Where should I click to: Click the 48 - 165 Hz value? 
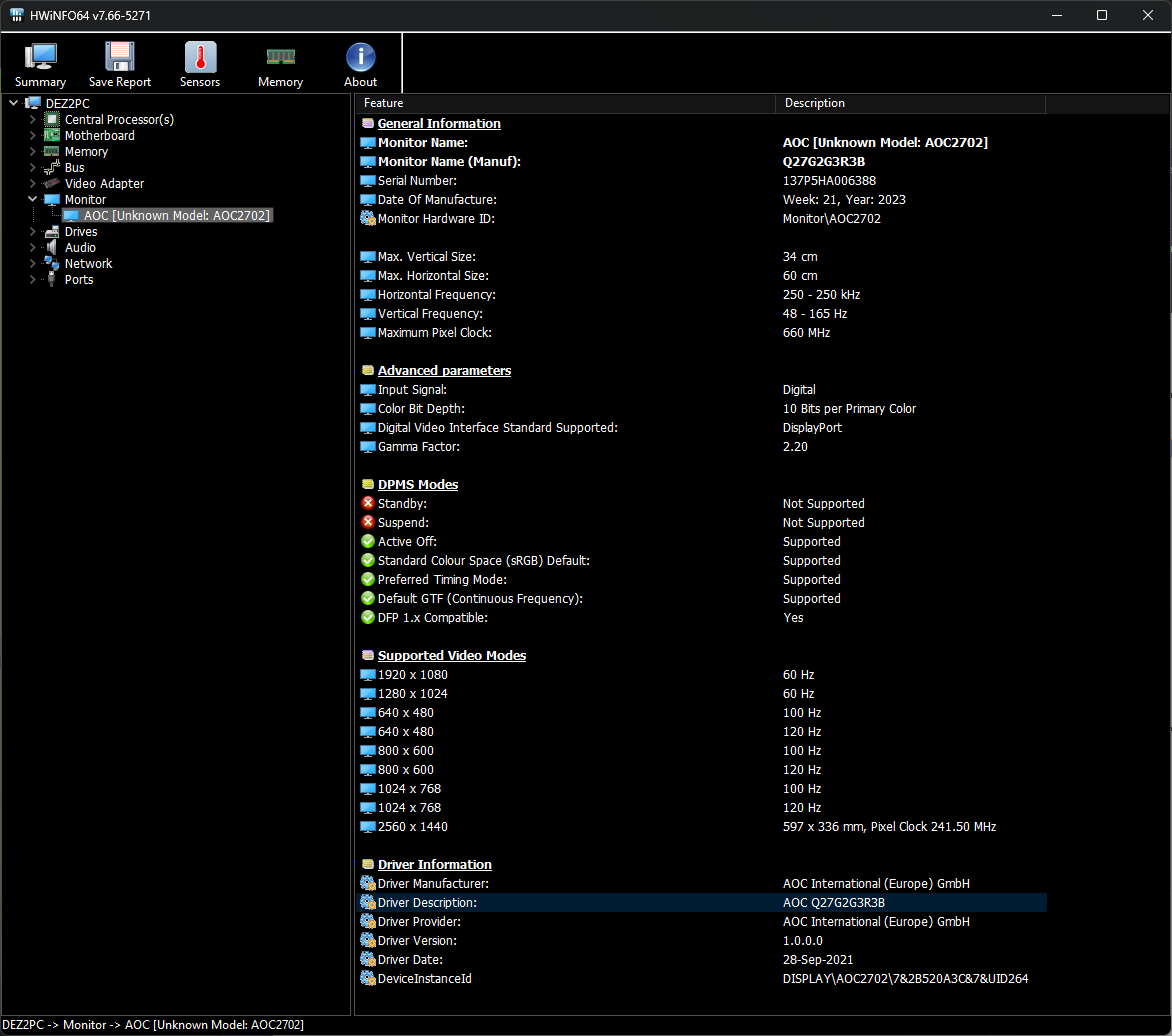[x=815, y=313]
